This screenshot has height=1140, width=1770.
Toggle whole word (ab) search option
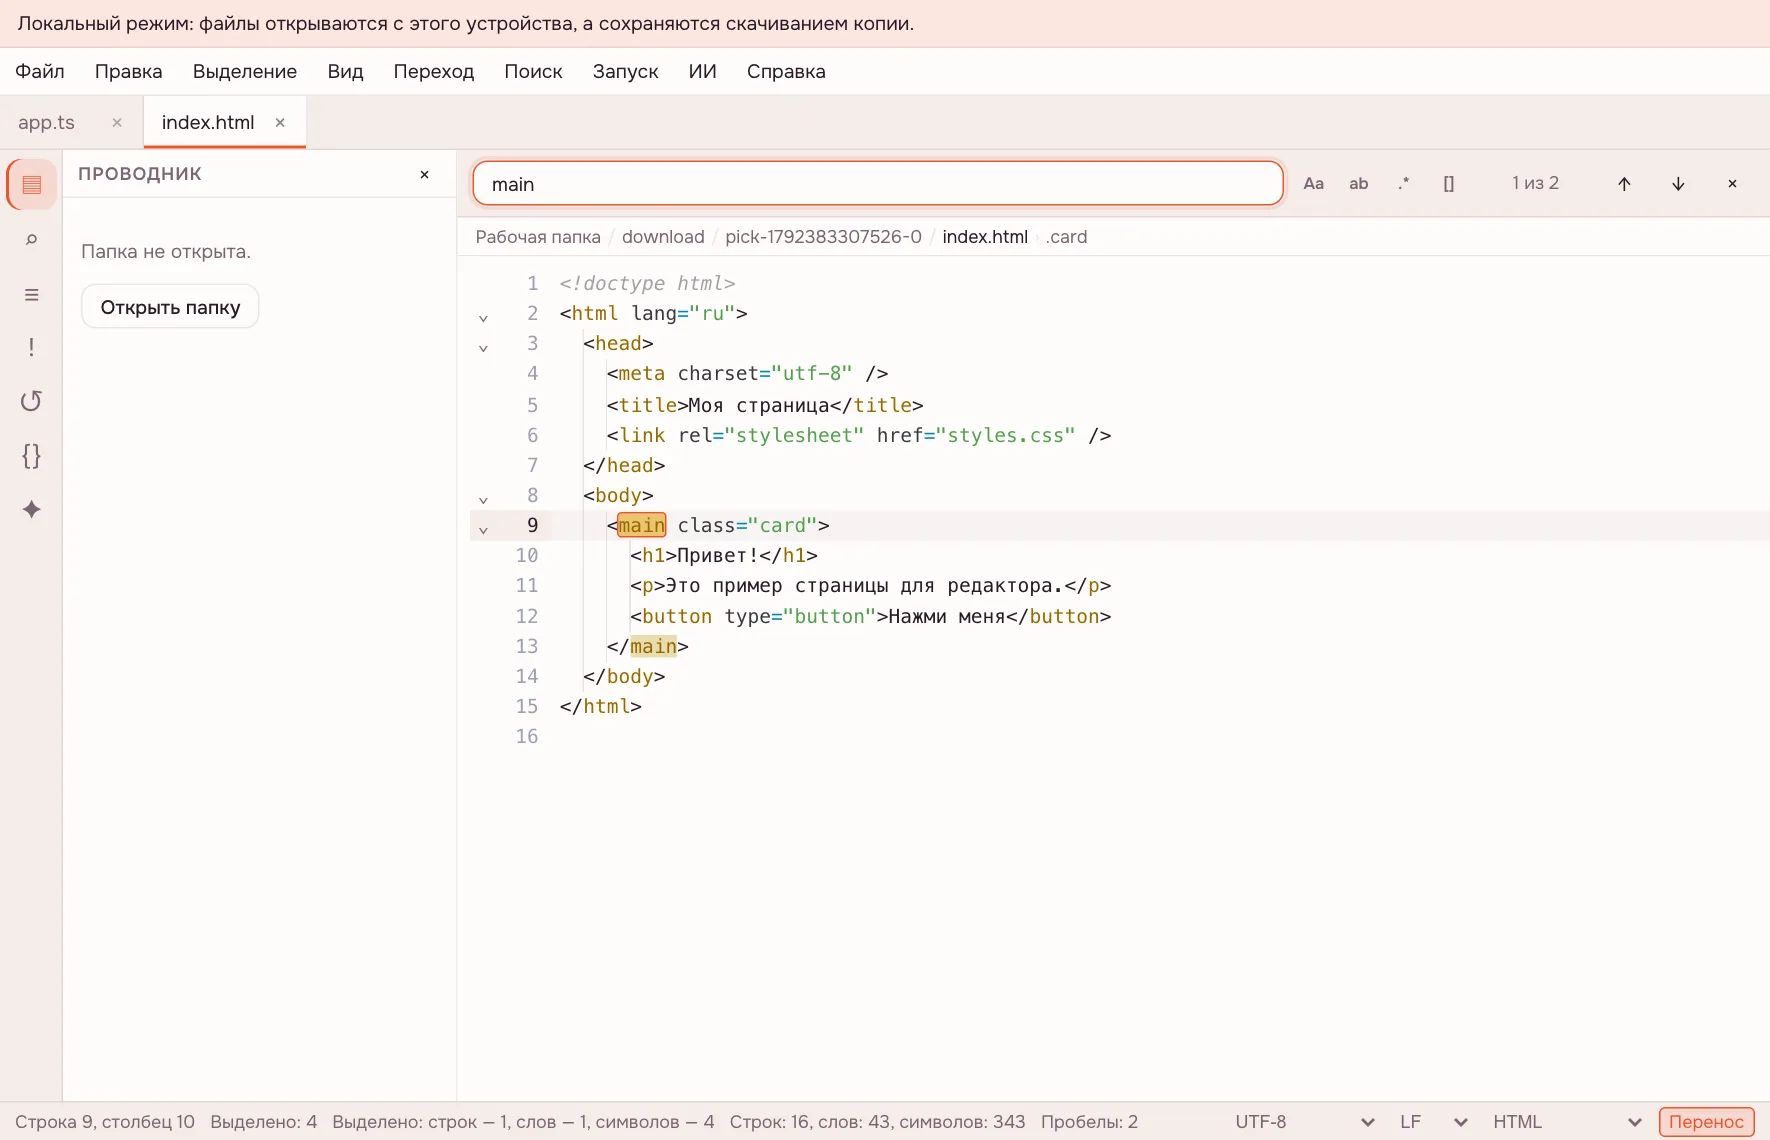(1359, 184)
